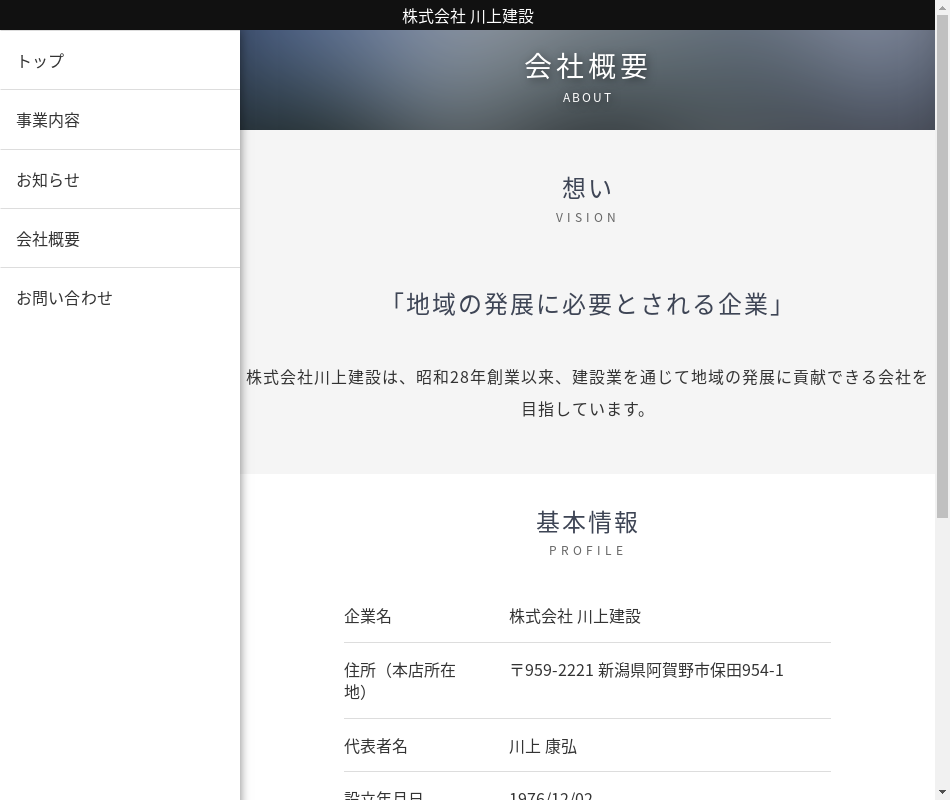Click the 「地域の発展に必要とされる企業」 slogan
Screen dimensions: 950x800
(587, 304)
